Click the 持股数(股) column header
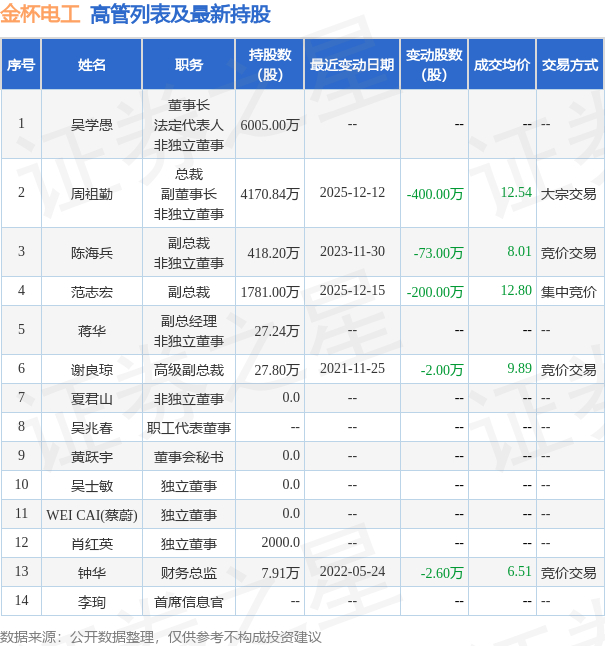The height and width of the screenshot is (646, 605). click(x=270, y=64)
